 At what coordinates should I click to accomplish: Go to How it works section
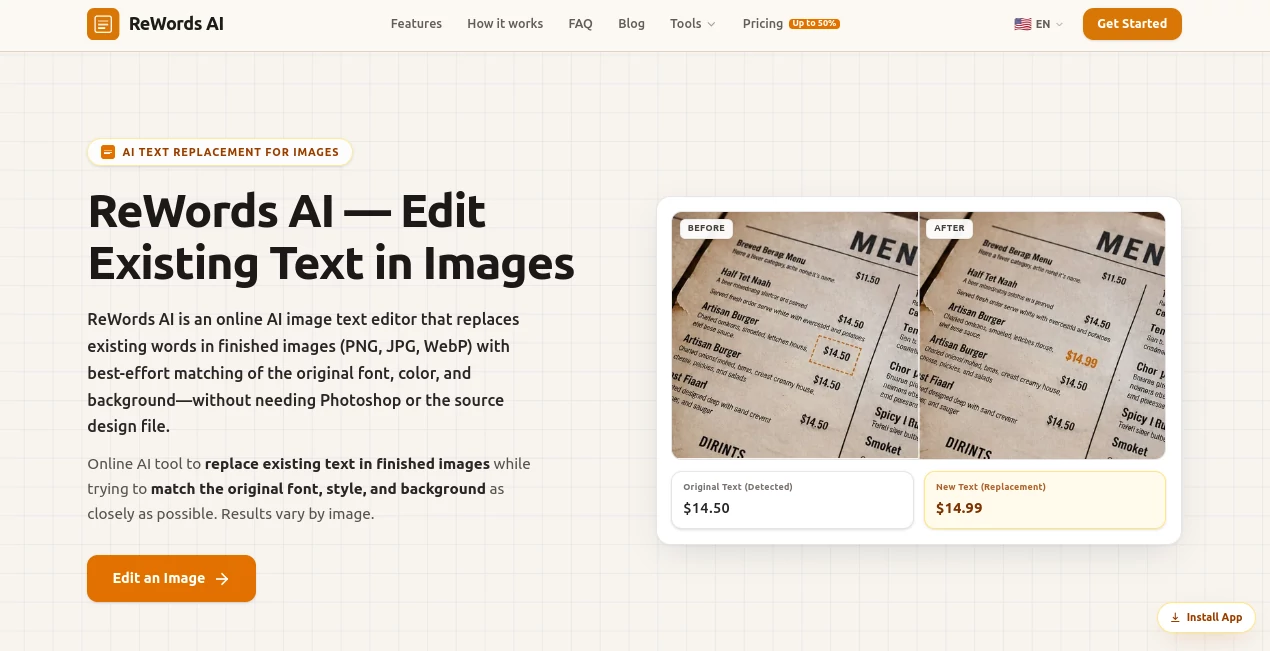pyautogui.click(x=505, y=24)
